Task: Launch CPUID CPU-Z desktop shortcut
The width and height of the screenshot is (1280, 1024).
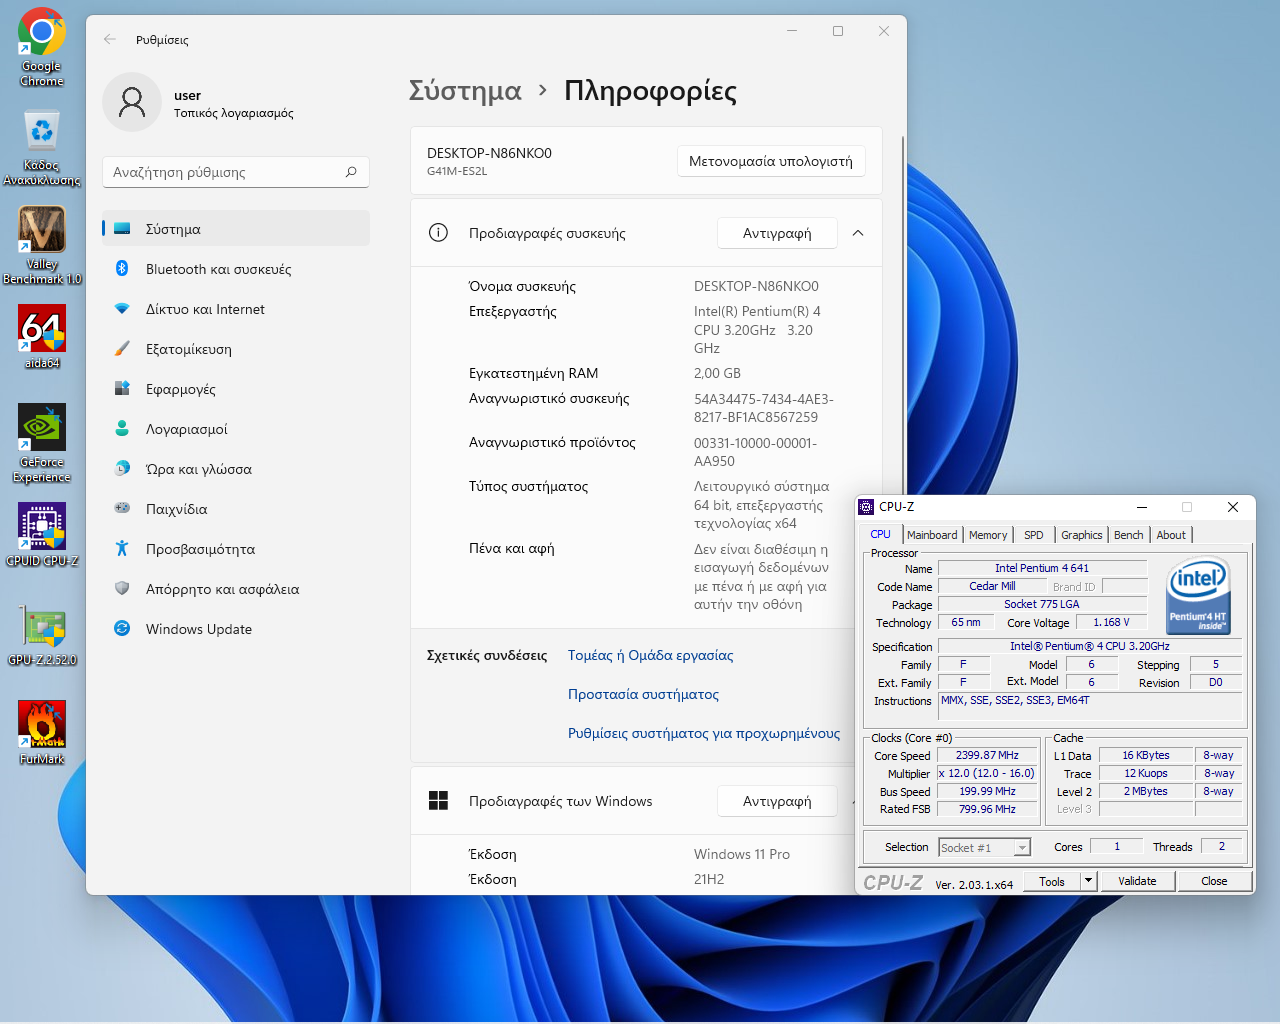Action: (42, 534)
